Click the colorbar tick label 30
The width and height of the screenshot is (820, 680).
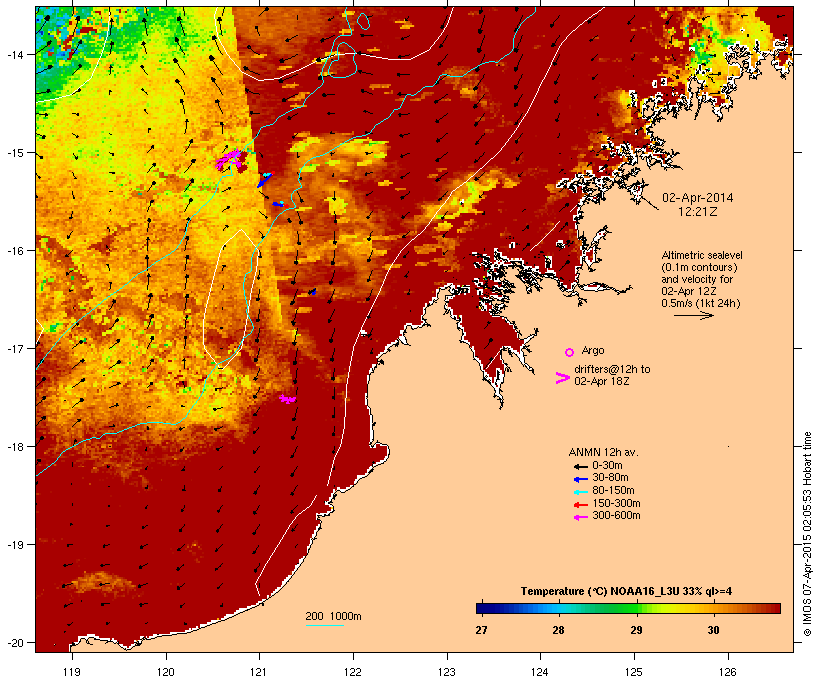pyautogui.click(x=713, y=630)
